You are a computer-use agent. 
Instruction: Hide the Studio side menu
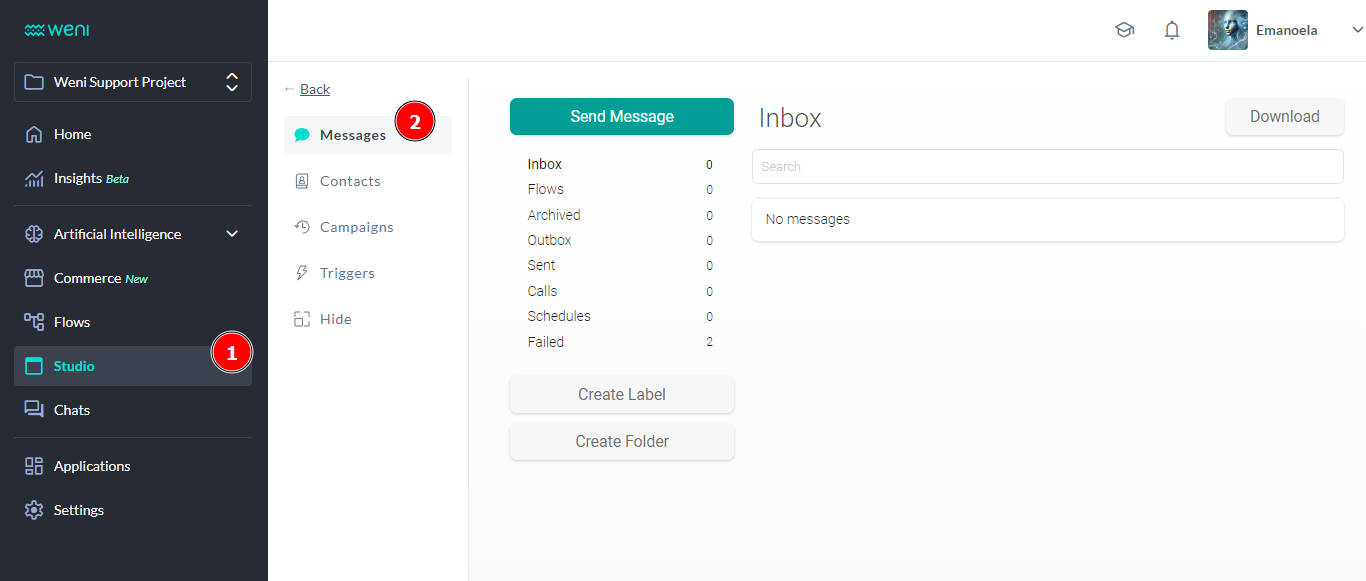pos(335,319)
